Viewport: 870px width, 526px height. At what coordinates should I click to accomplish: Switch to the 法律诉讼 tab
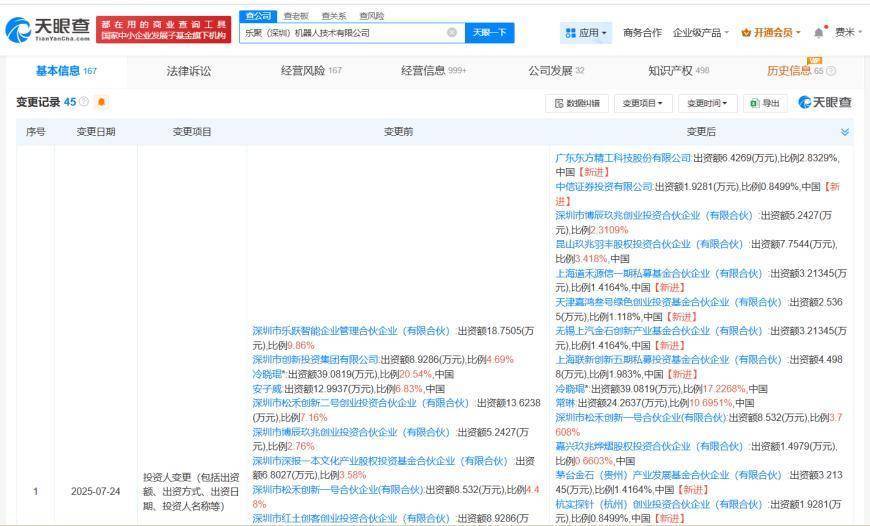click(x=188, y=71)
